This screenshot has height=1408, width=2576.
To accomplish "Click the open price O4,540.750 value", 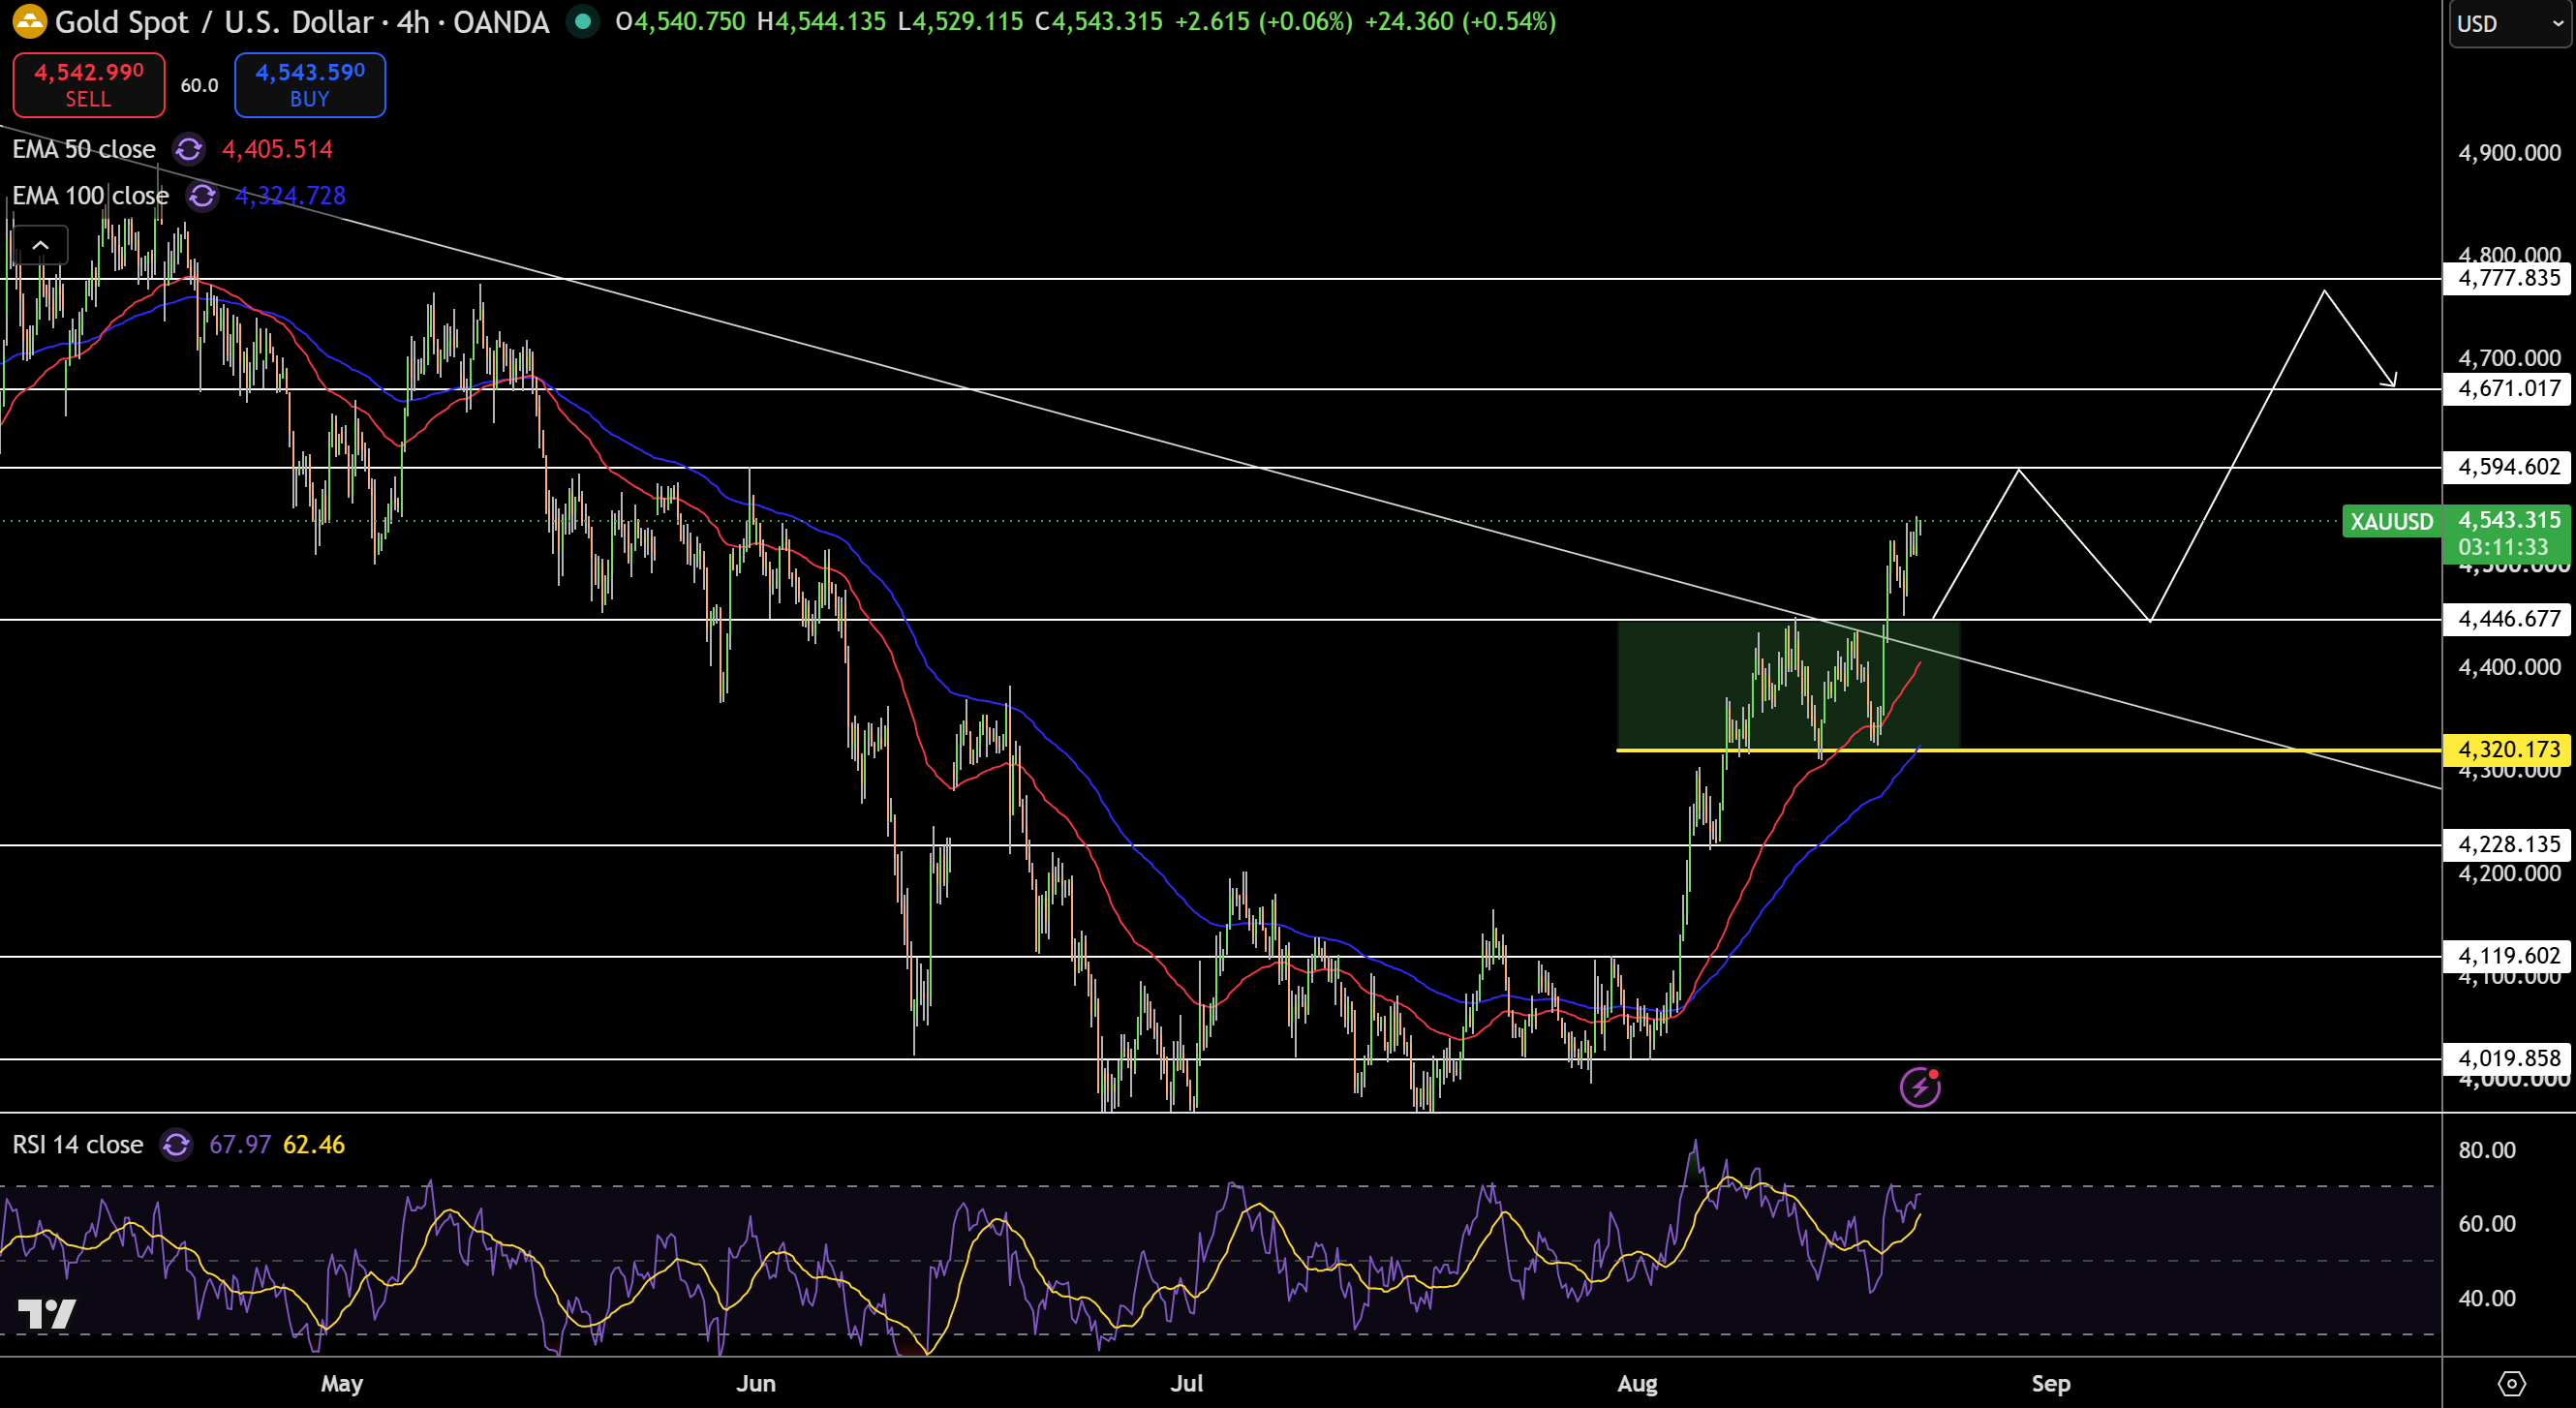I will (x=680, y=21).
